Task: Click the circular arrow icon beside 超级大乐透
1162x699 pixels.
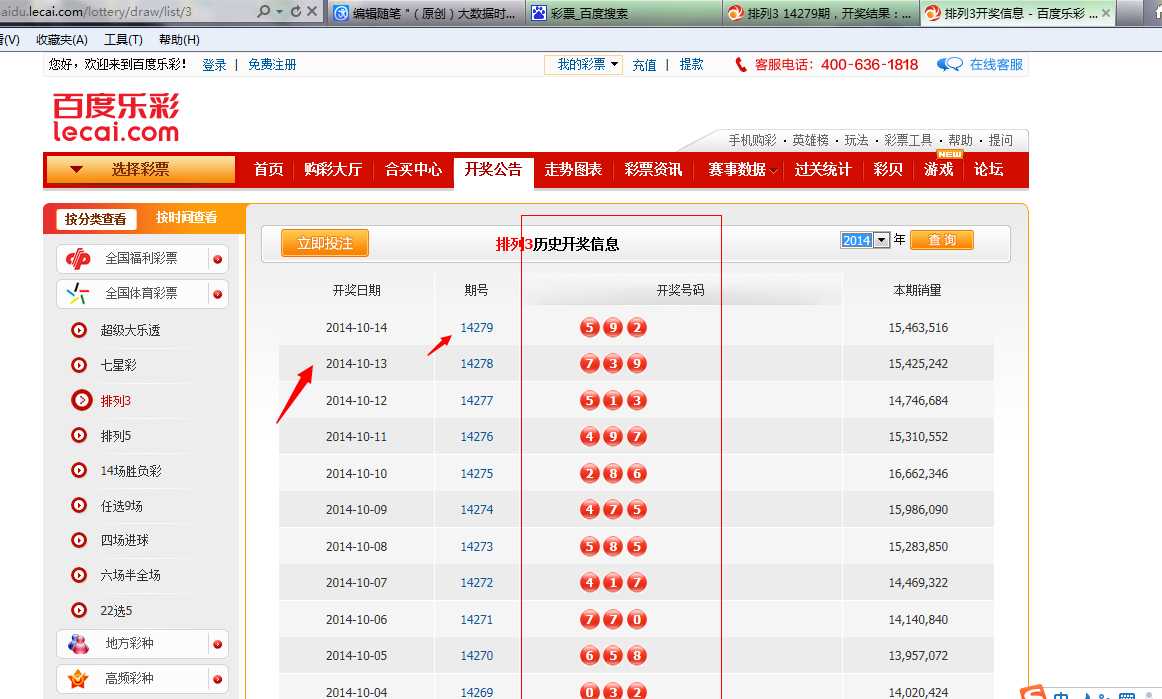Action: 79,330
